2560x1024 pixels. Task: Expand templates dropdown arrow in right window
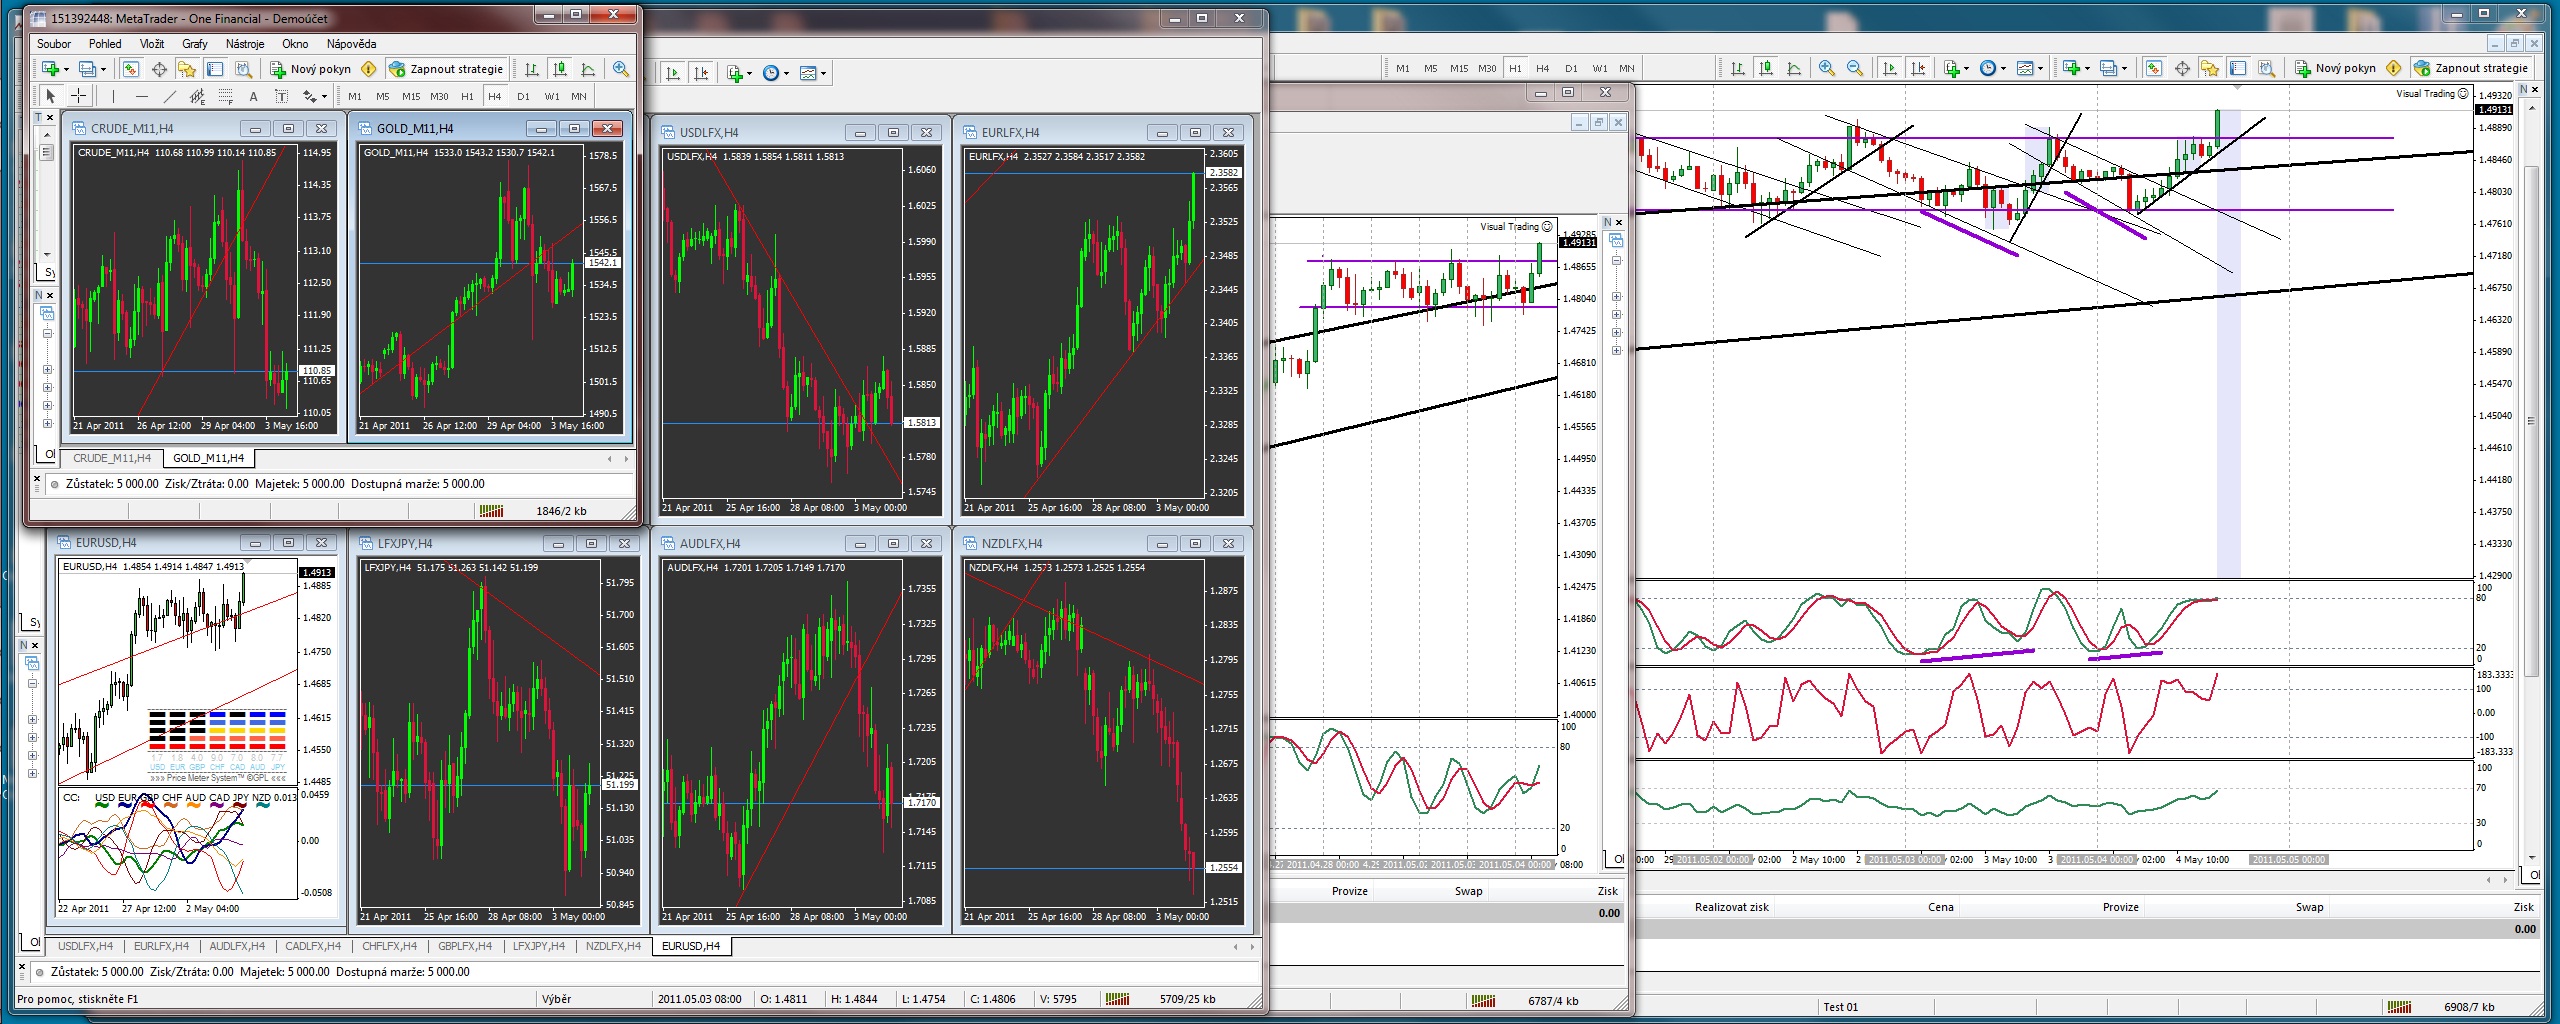coord(2040,69)
